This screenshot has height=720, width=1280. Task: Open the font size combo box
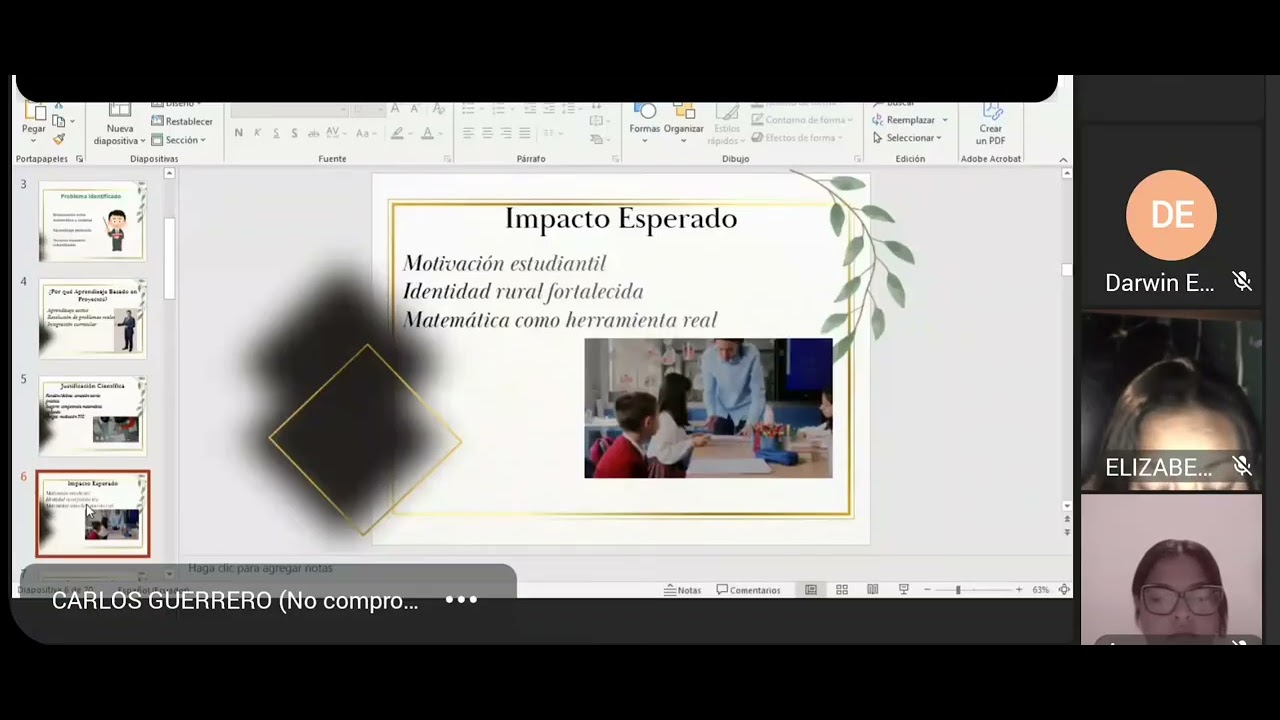point(368,109)
